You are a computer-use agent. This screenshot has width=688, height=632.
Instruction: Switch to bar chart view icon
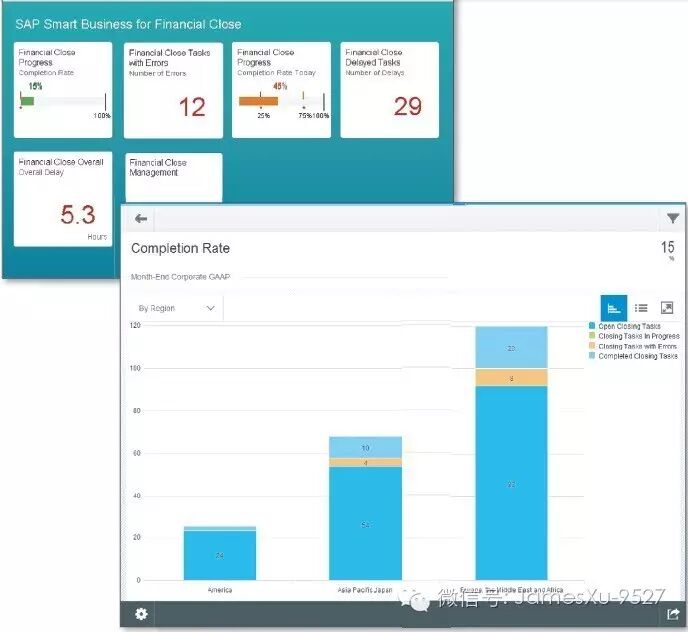pyautogui.click(x=613, y=308)
